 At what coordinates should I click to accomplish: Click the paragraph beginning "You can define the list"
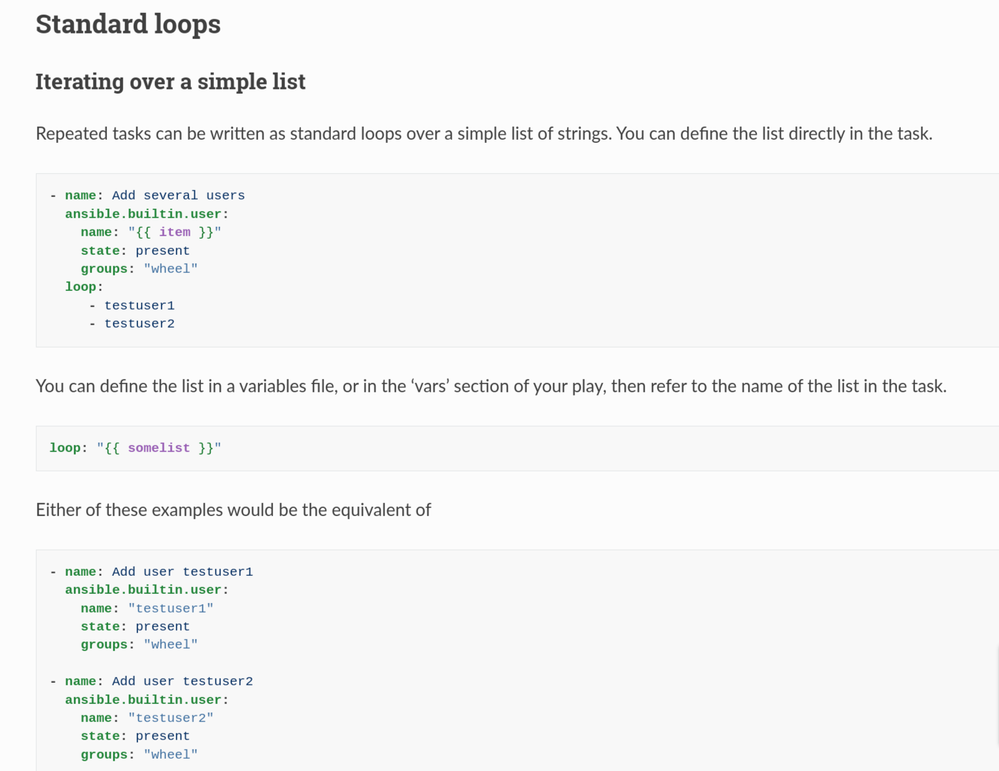tap(490, 386)
